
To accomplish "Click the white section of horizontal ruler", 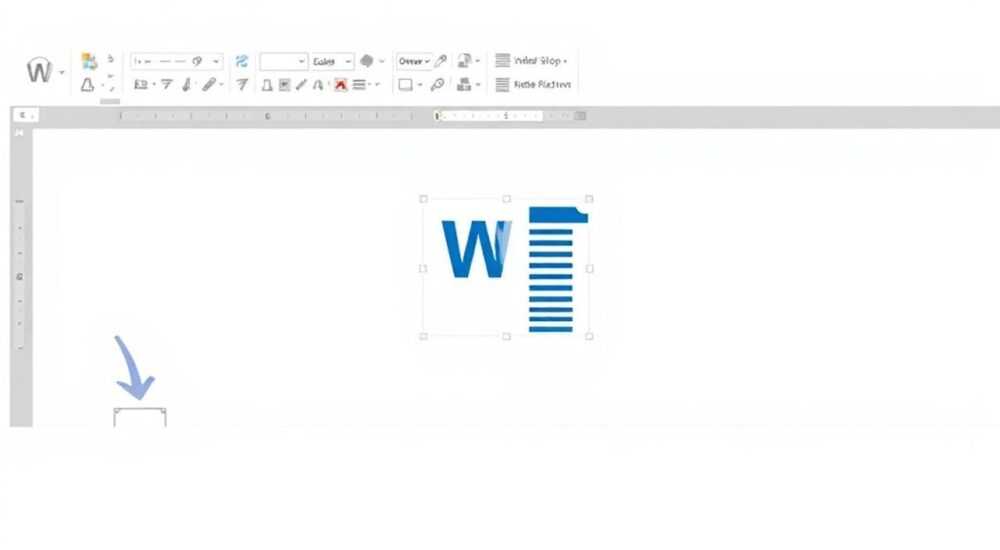I will (x=489, y=115).
